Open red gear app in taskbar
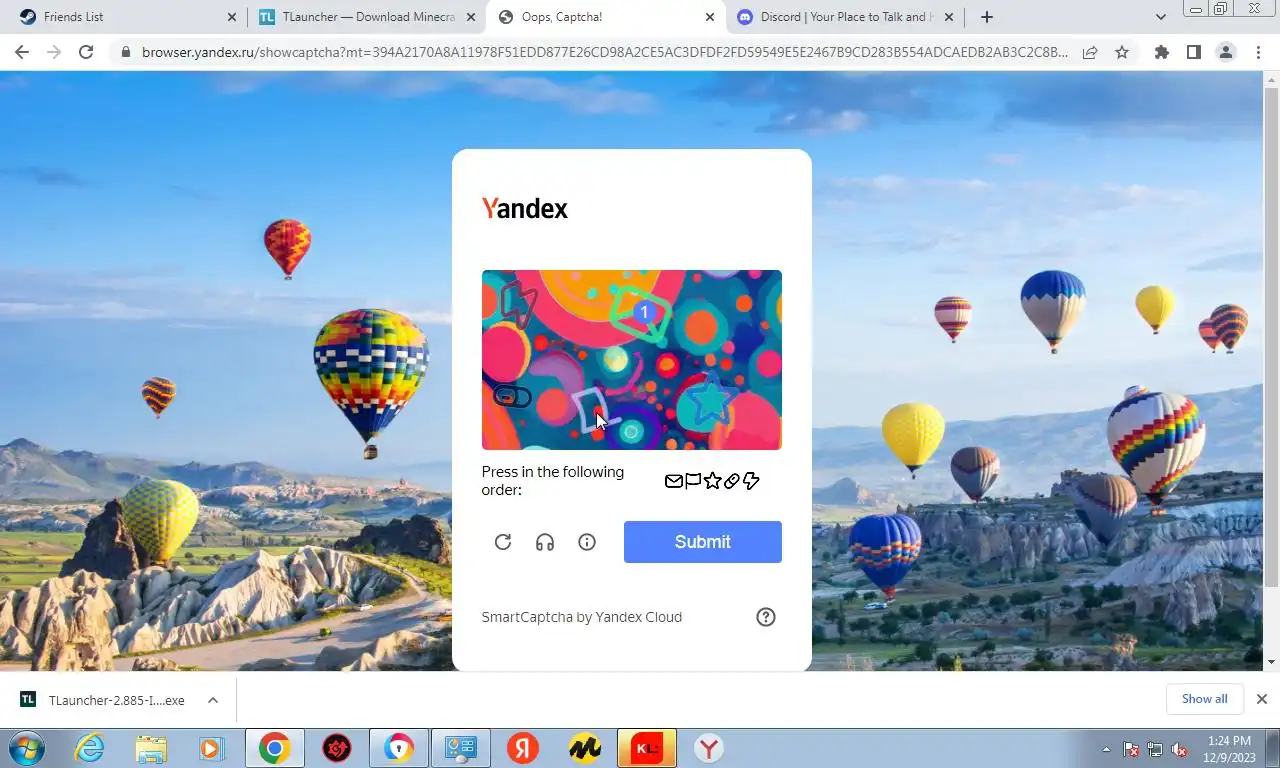 tap(337, 748)
